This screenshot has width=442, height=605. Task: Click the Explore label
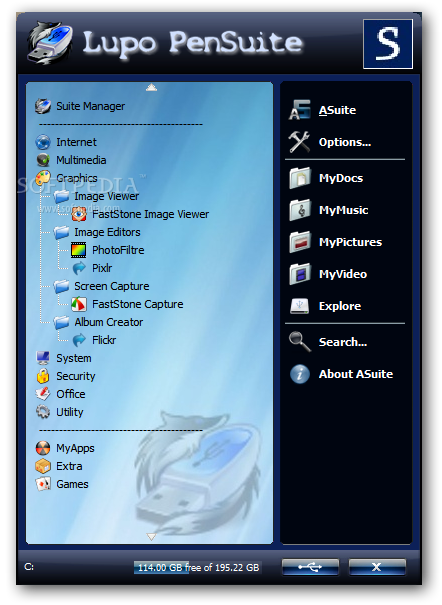coord(340,306)
